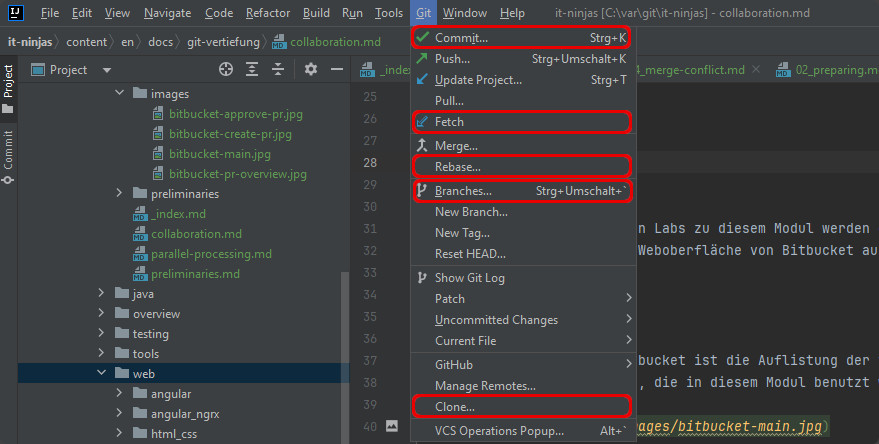Open parallel-processing.md in project tree
Screen dimensions: 879x444
coord(211,254)
